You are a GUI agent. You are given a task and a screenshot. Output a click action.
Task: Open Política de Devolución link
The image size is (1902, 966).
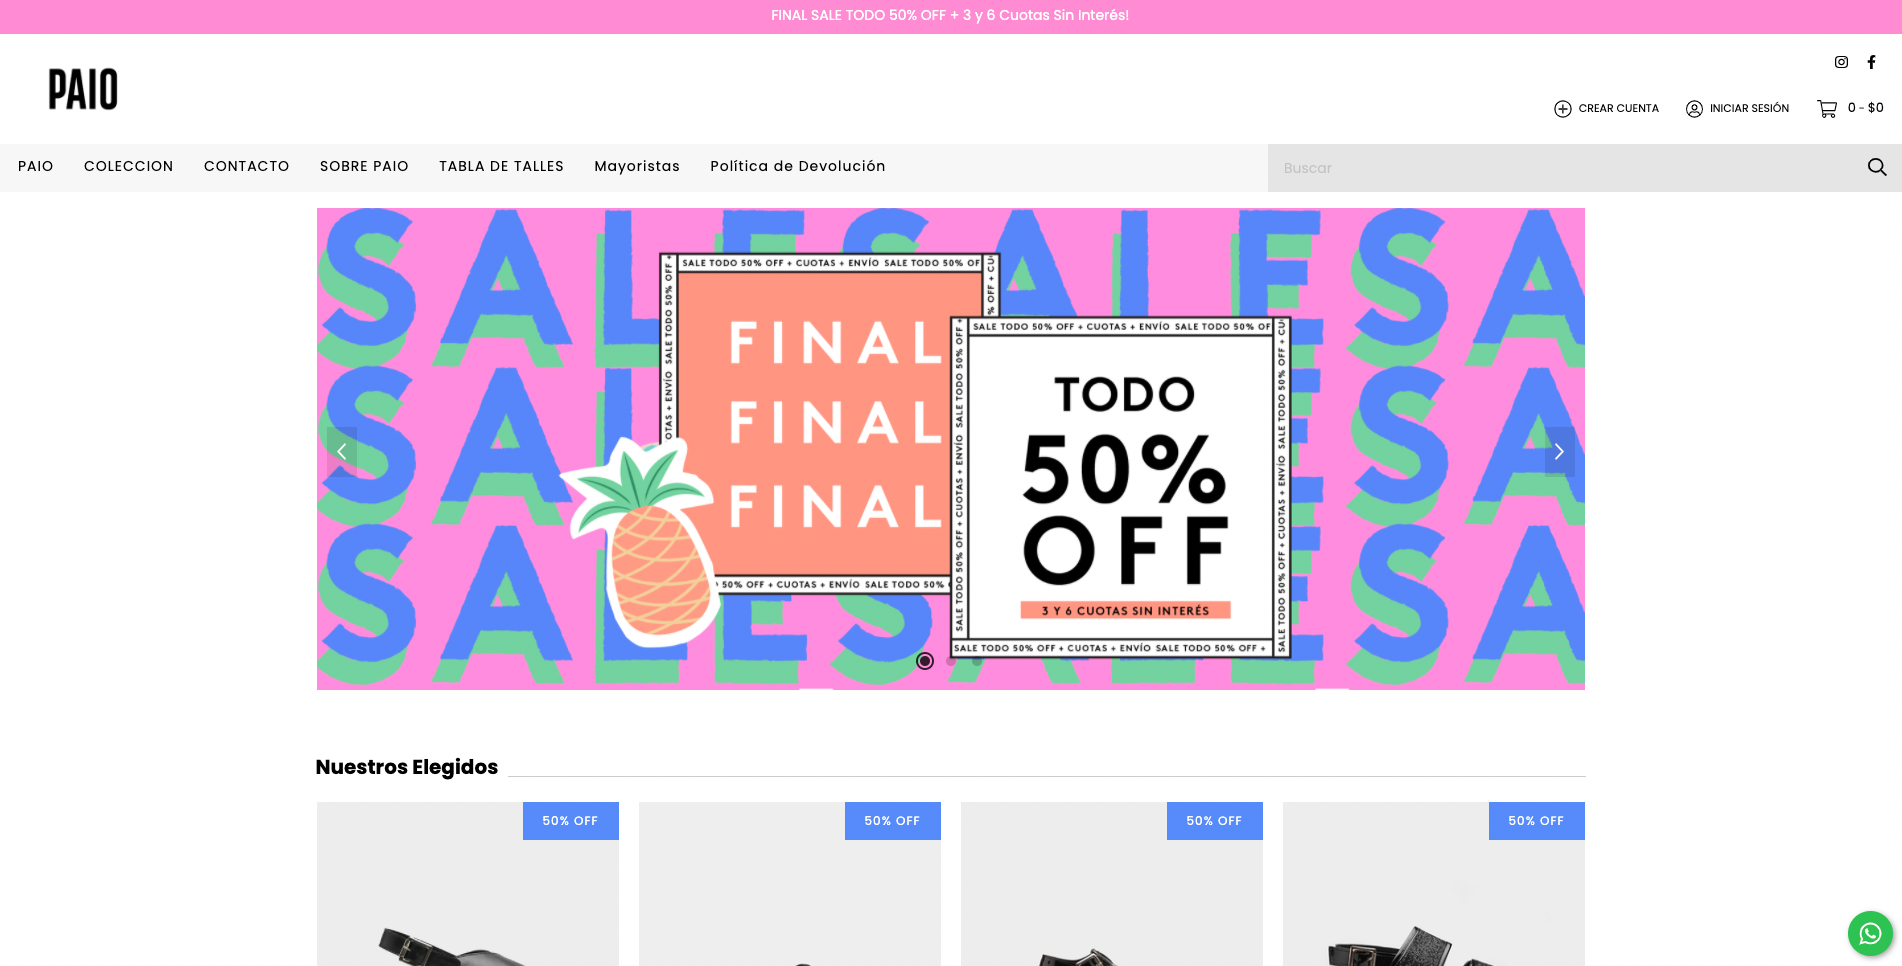point(798,166)
